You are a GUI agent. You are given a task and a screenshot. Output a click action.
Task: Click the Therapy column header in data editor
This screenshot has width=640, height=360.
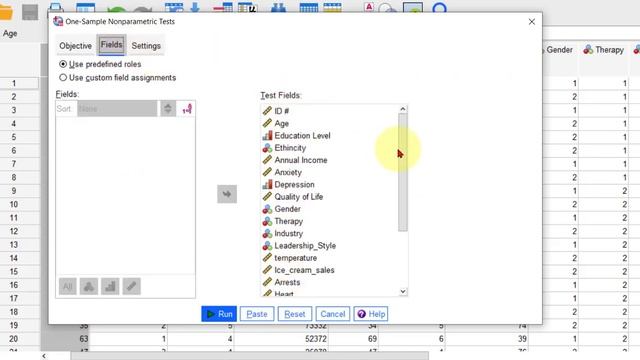pyautogui.click(x=604, y=50)
